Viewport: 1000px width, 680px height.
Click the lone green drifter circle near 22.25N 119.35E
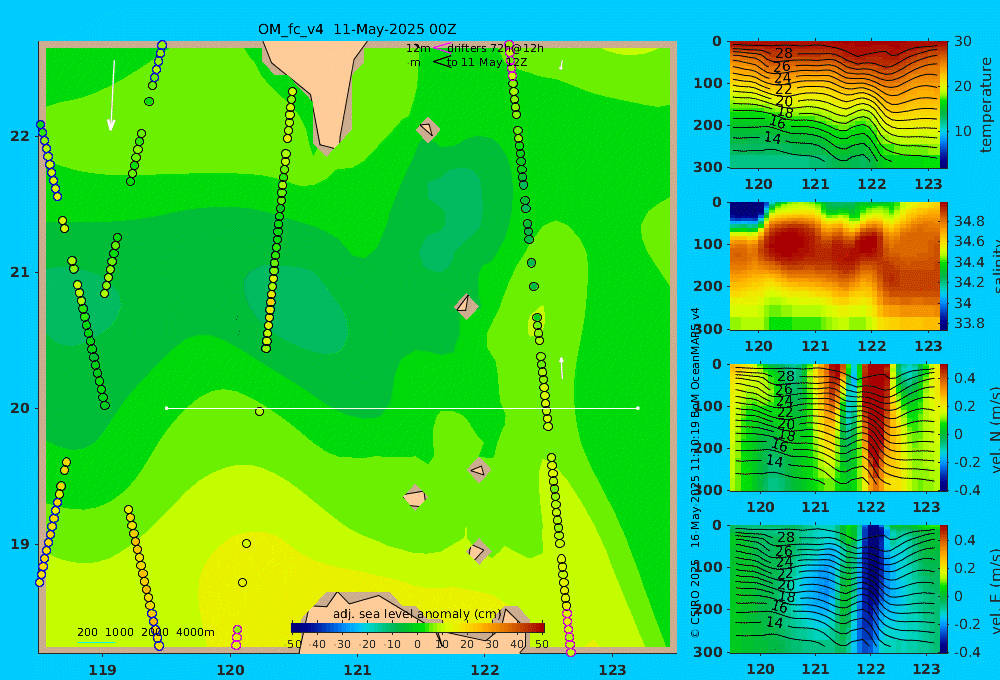(149, 101)
